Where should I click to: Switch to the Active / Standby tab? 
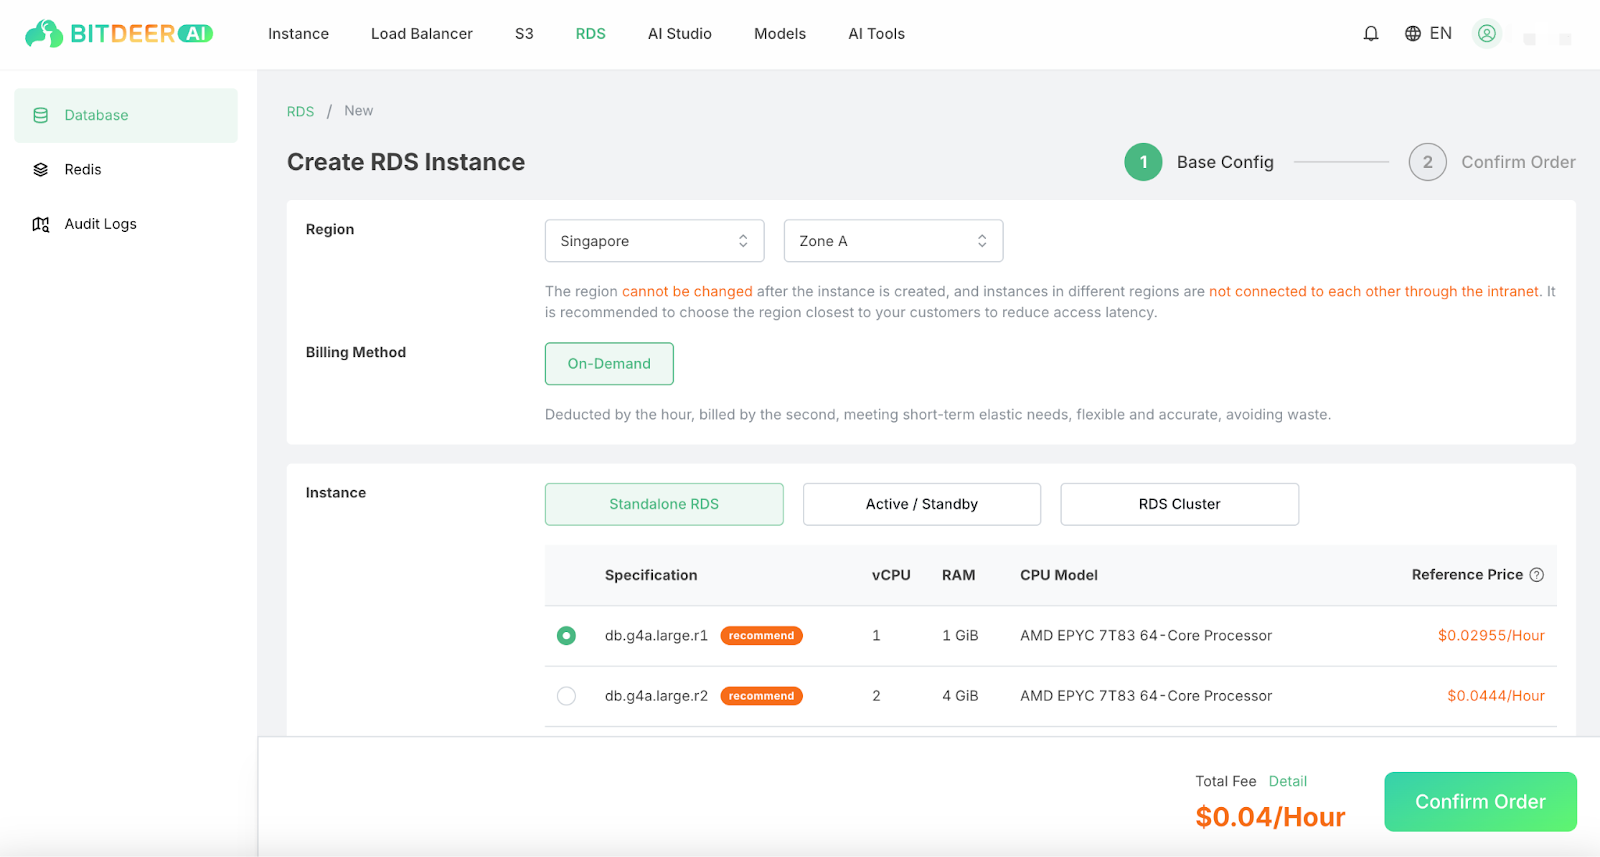[x=921, y=504]
